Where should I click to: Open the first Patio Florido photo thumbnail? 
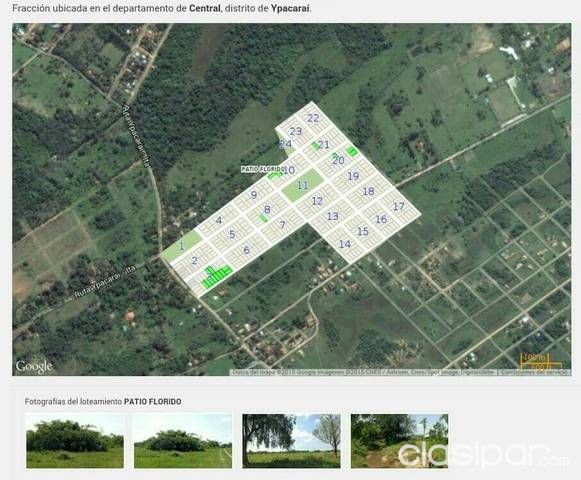click(75, 441)
